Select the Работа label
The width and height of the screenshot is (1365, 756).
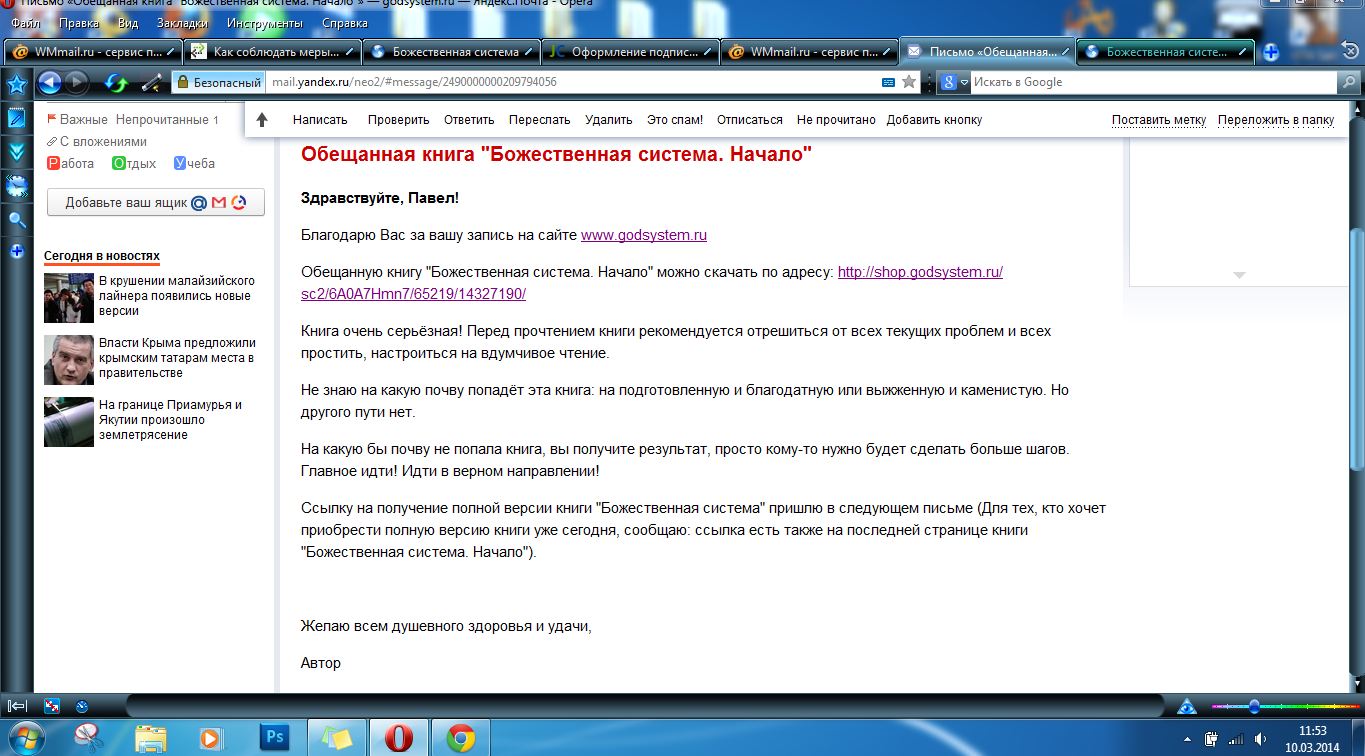tap(71, 164)
